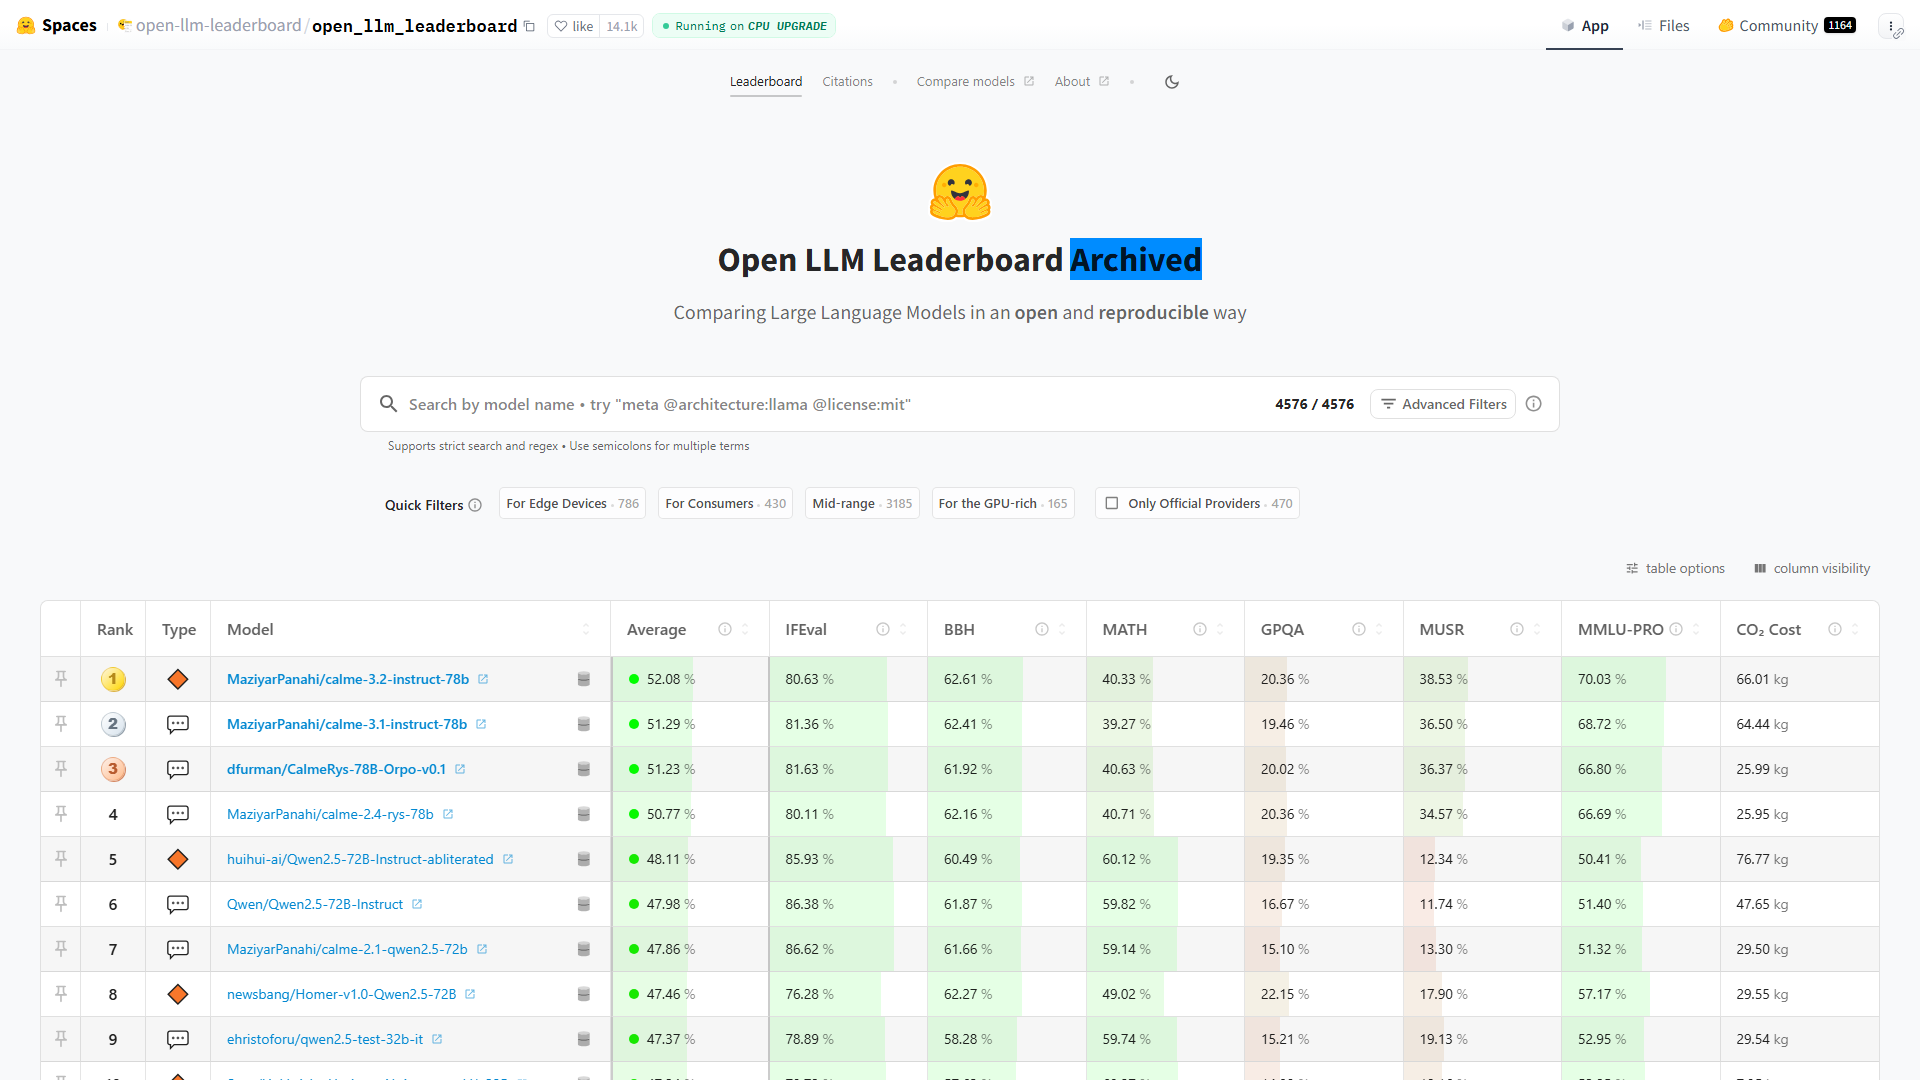Open huihui-ai/Qwen2.5-72B-Instruct-abliterated model link

click(x=360, y=859)
